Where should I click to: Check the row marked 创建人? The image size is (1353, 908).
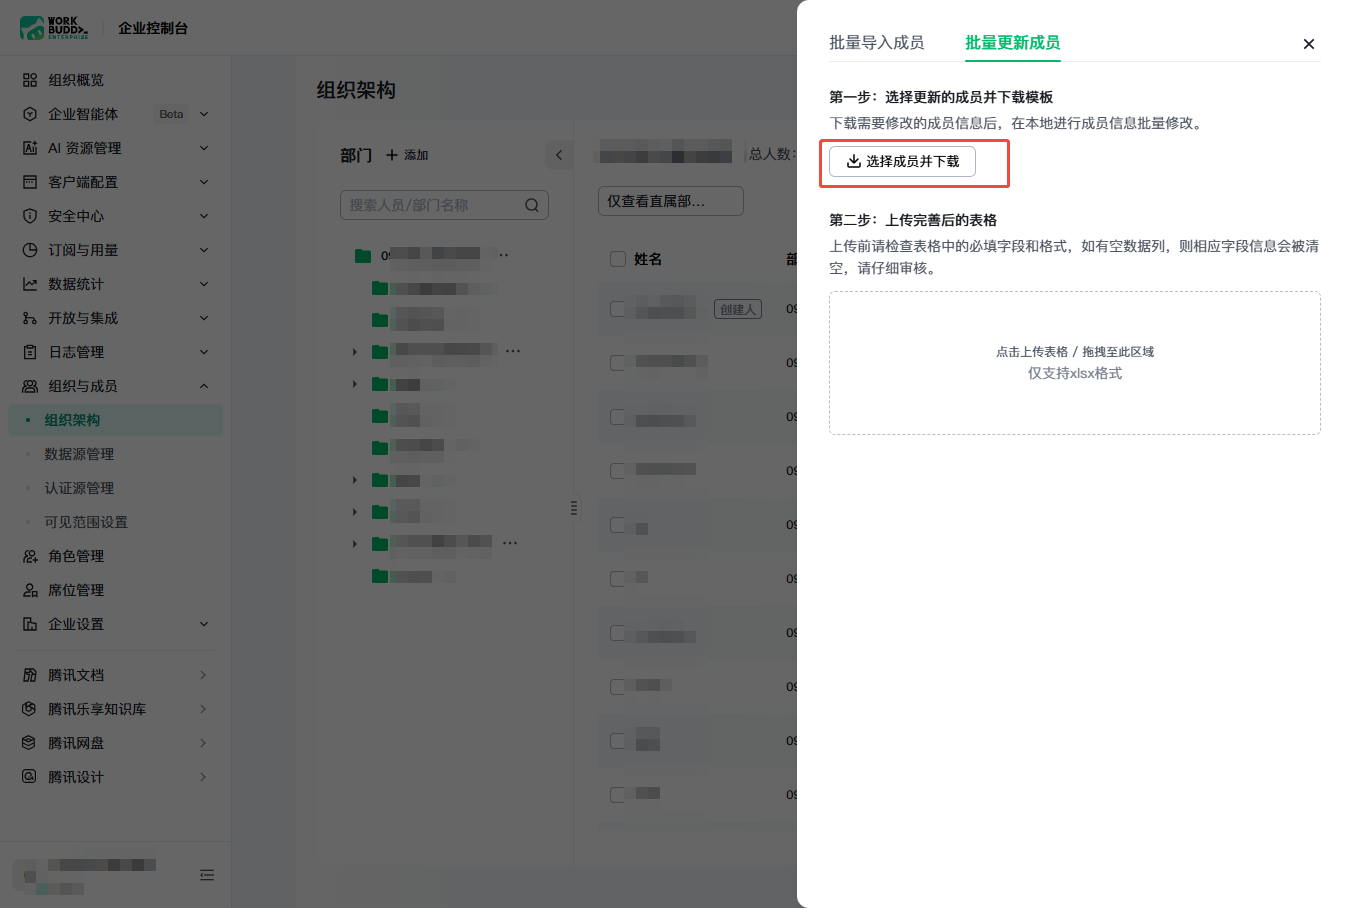(x=618, y=309)
